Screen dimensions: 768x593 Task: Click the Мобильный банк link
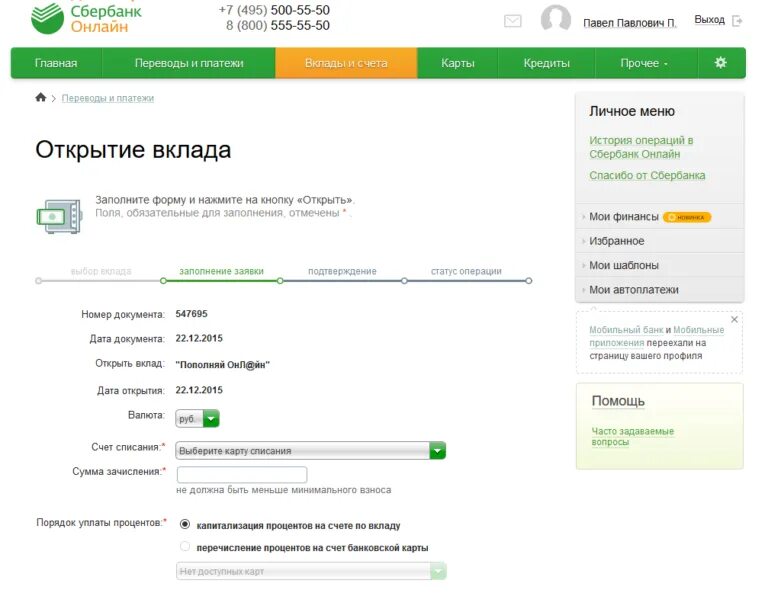point(626,330)
